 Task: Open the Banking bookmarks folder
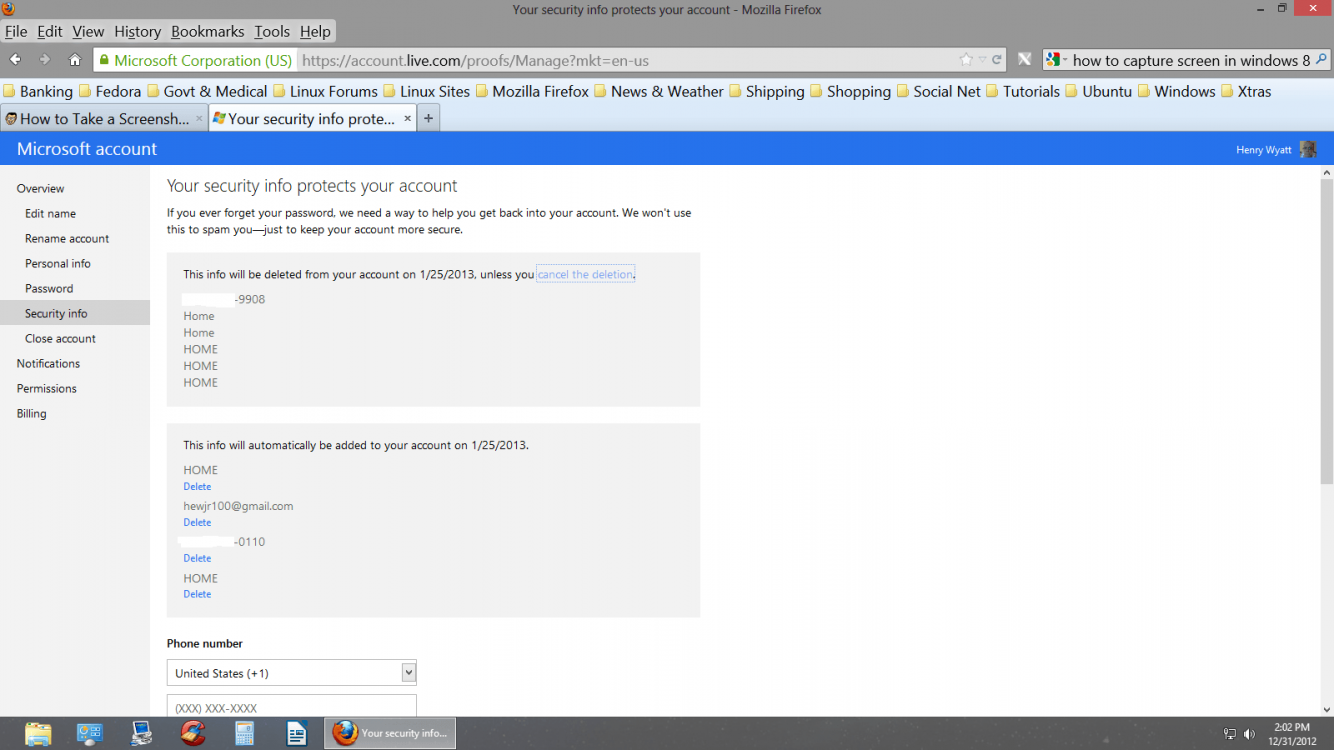pos(38,91)
